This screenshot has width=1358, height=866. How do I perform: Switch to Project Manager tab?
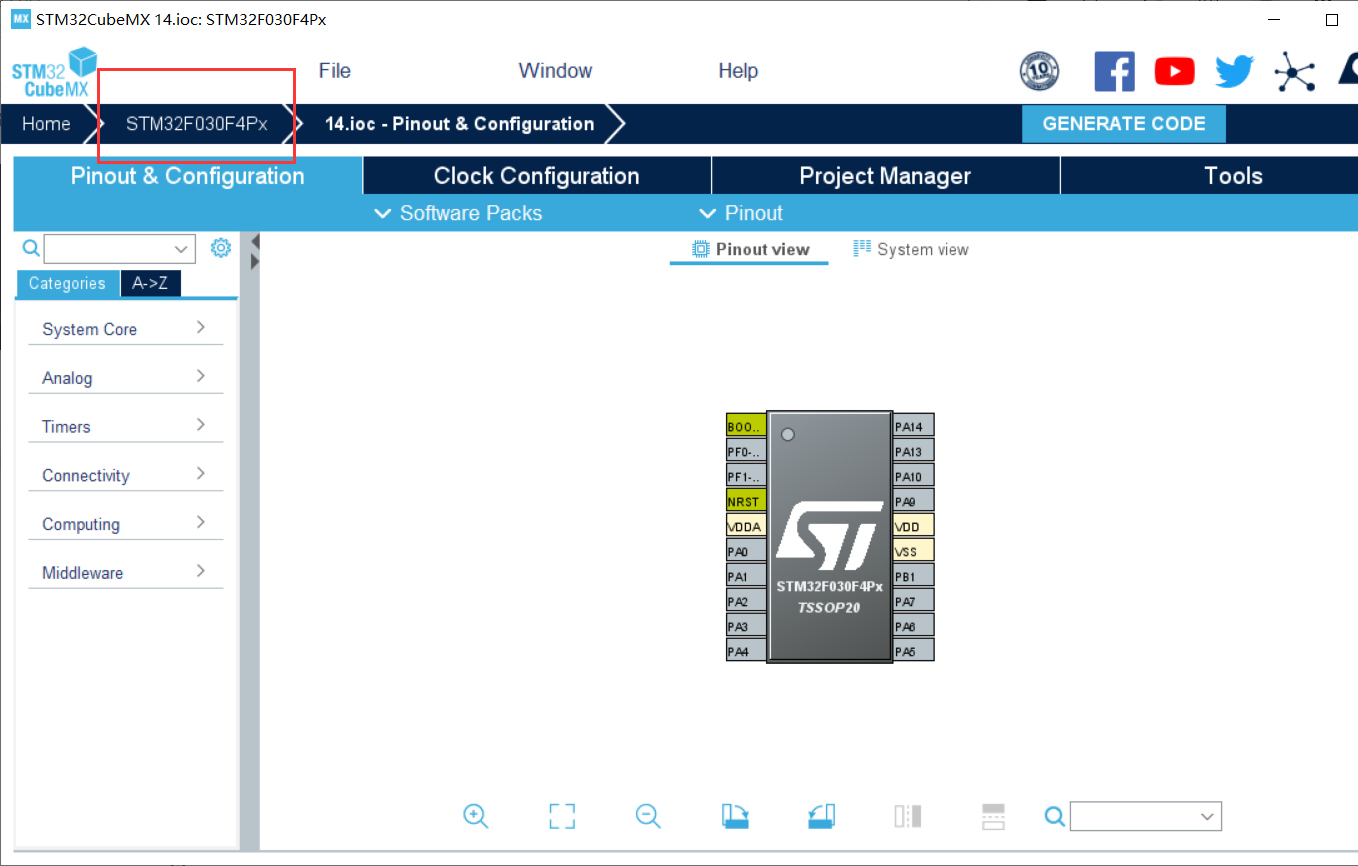pos(886,176)
